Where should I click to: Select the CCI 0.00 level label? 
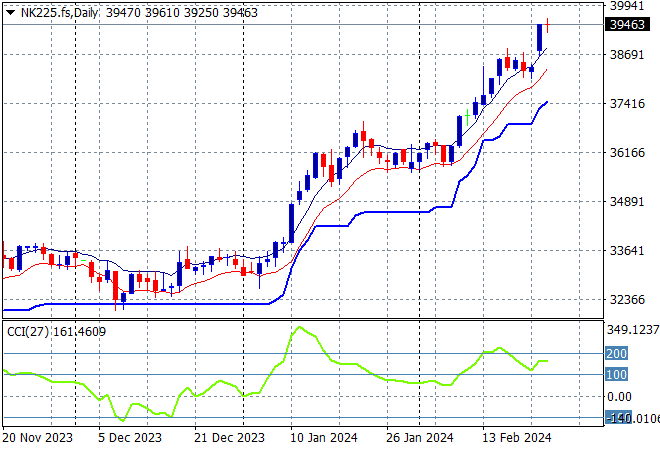tap(619, 397)
